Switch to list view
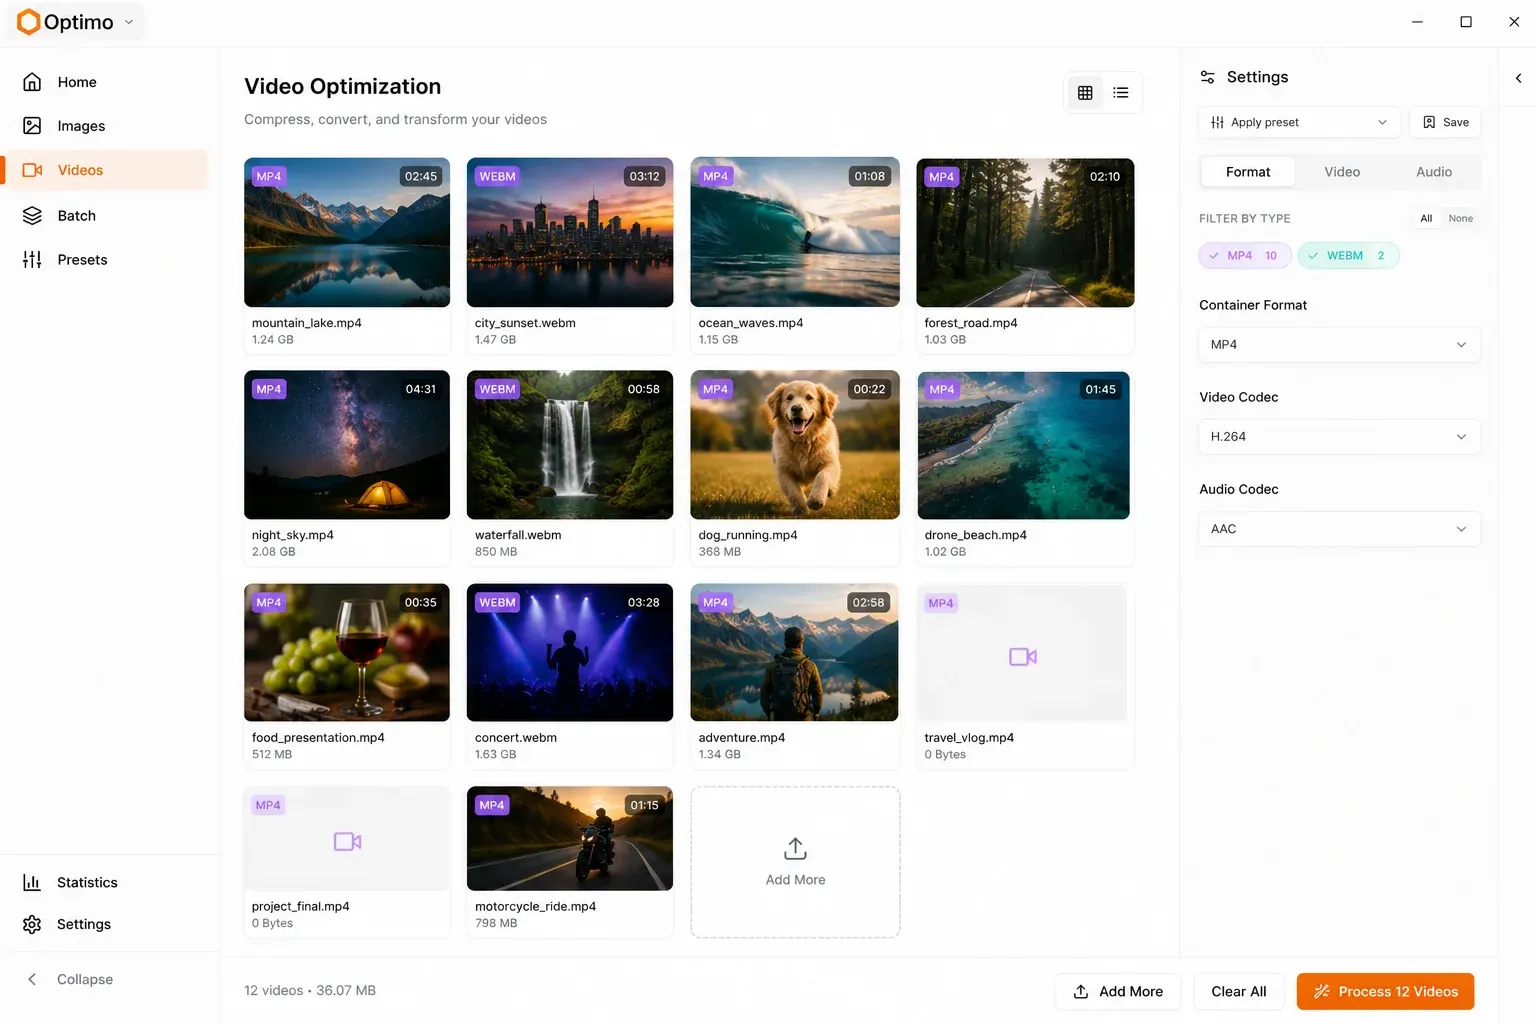Viewport: 1536px width, 1024px height. 1121,93
